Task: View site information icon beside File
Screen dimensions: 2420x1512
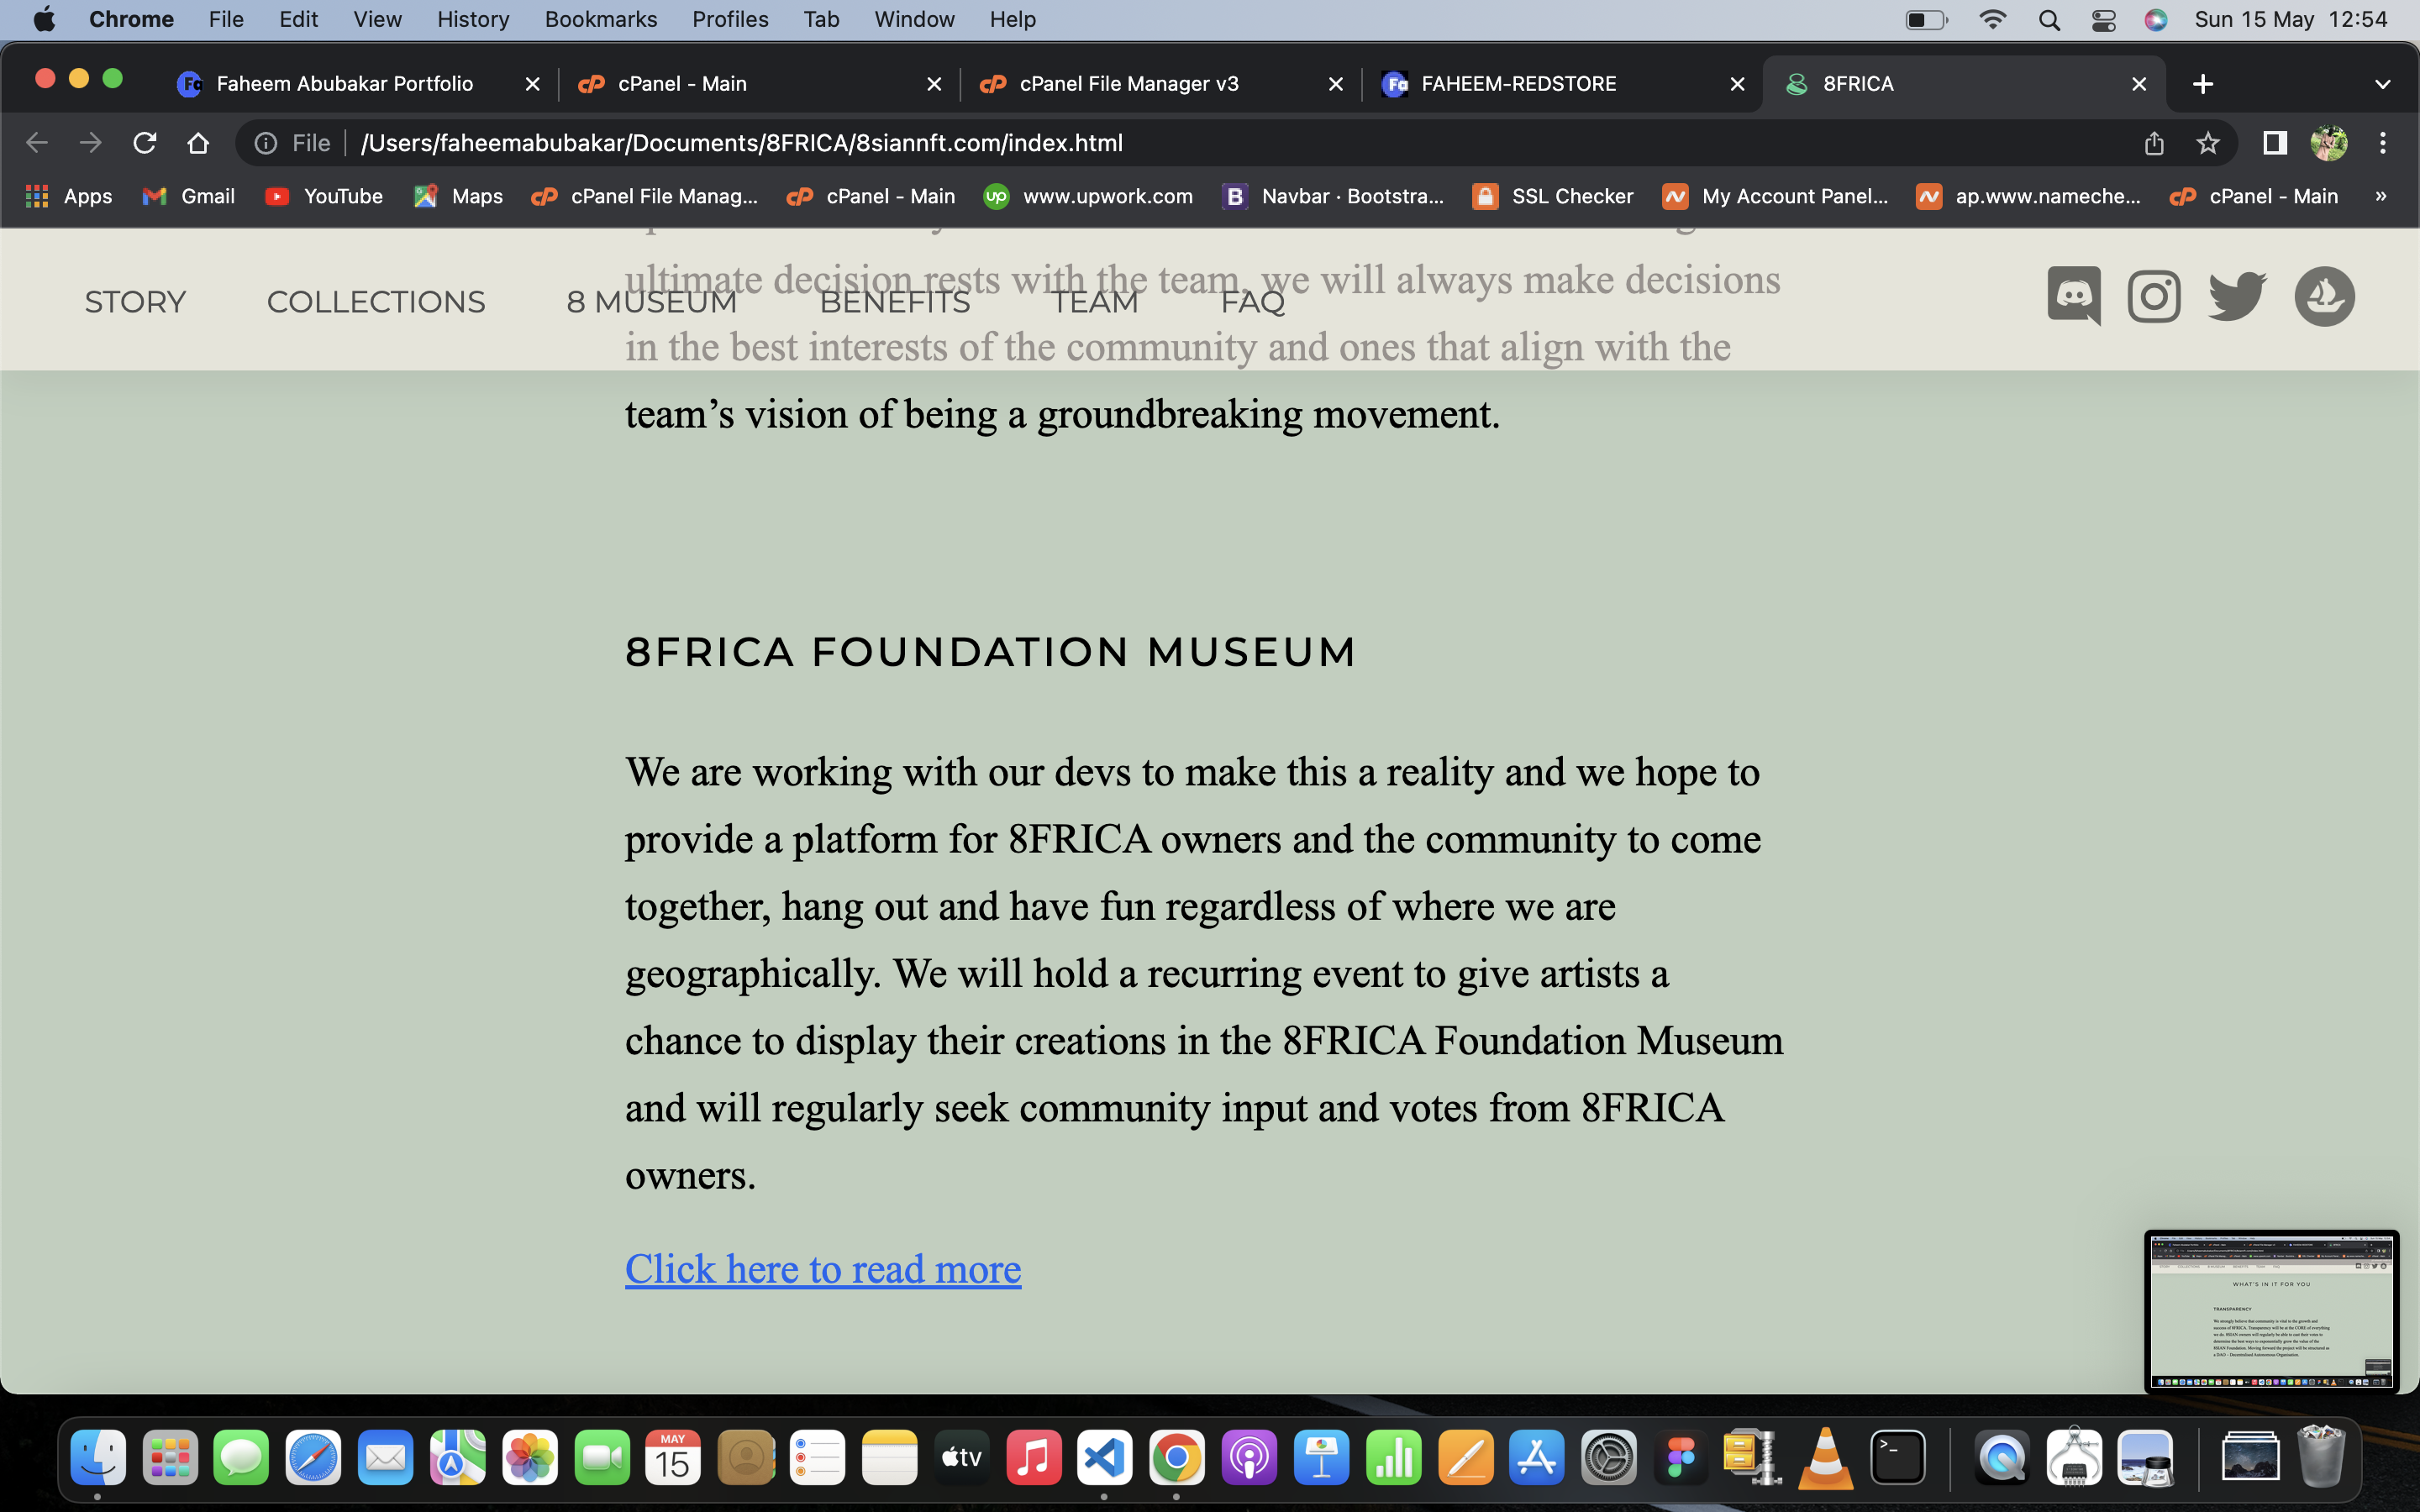Action: pos(266,143)
